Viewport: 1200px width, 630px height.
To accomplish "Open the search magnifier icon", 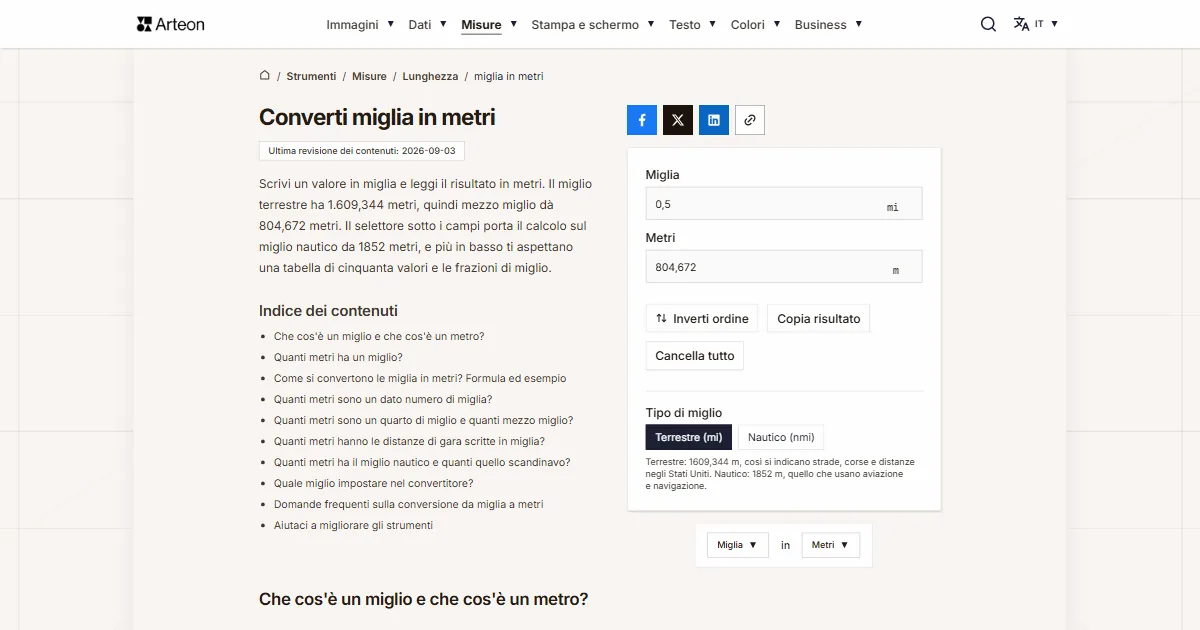I will tap(988, 24).
